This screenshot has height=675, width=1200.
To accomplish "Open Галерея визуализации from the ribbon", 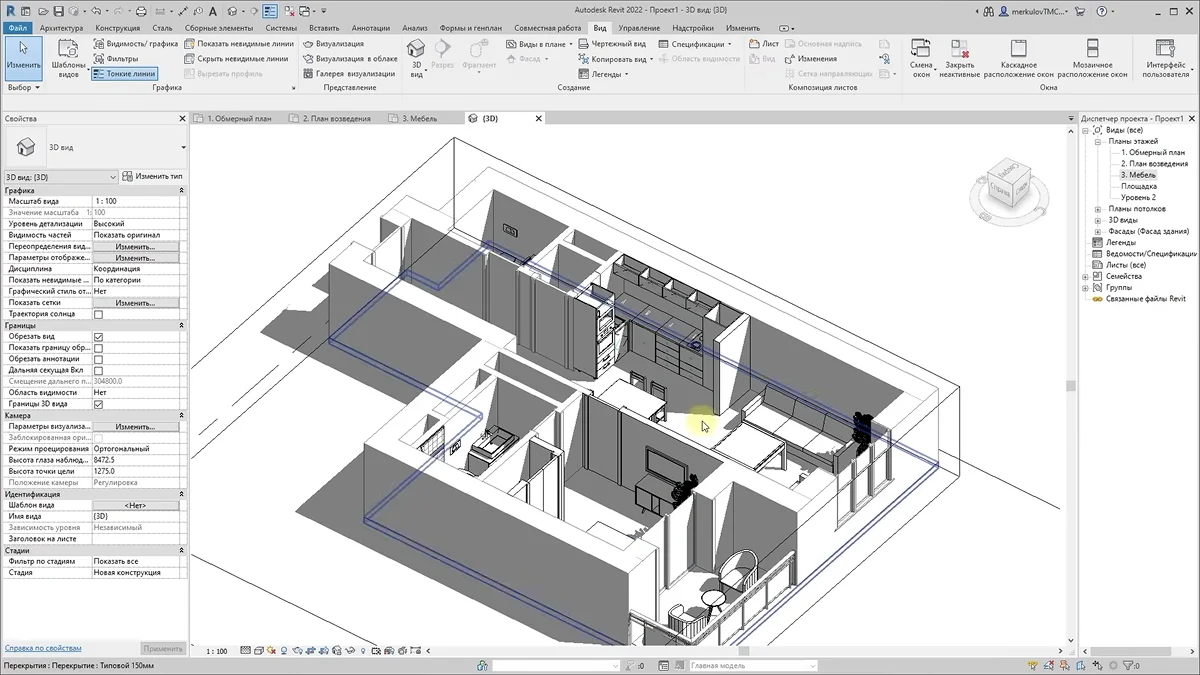I will point(347,74).
